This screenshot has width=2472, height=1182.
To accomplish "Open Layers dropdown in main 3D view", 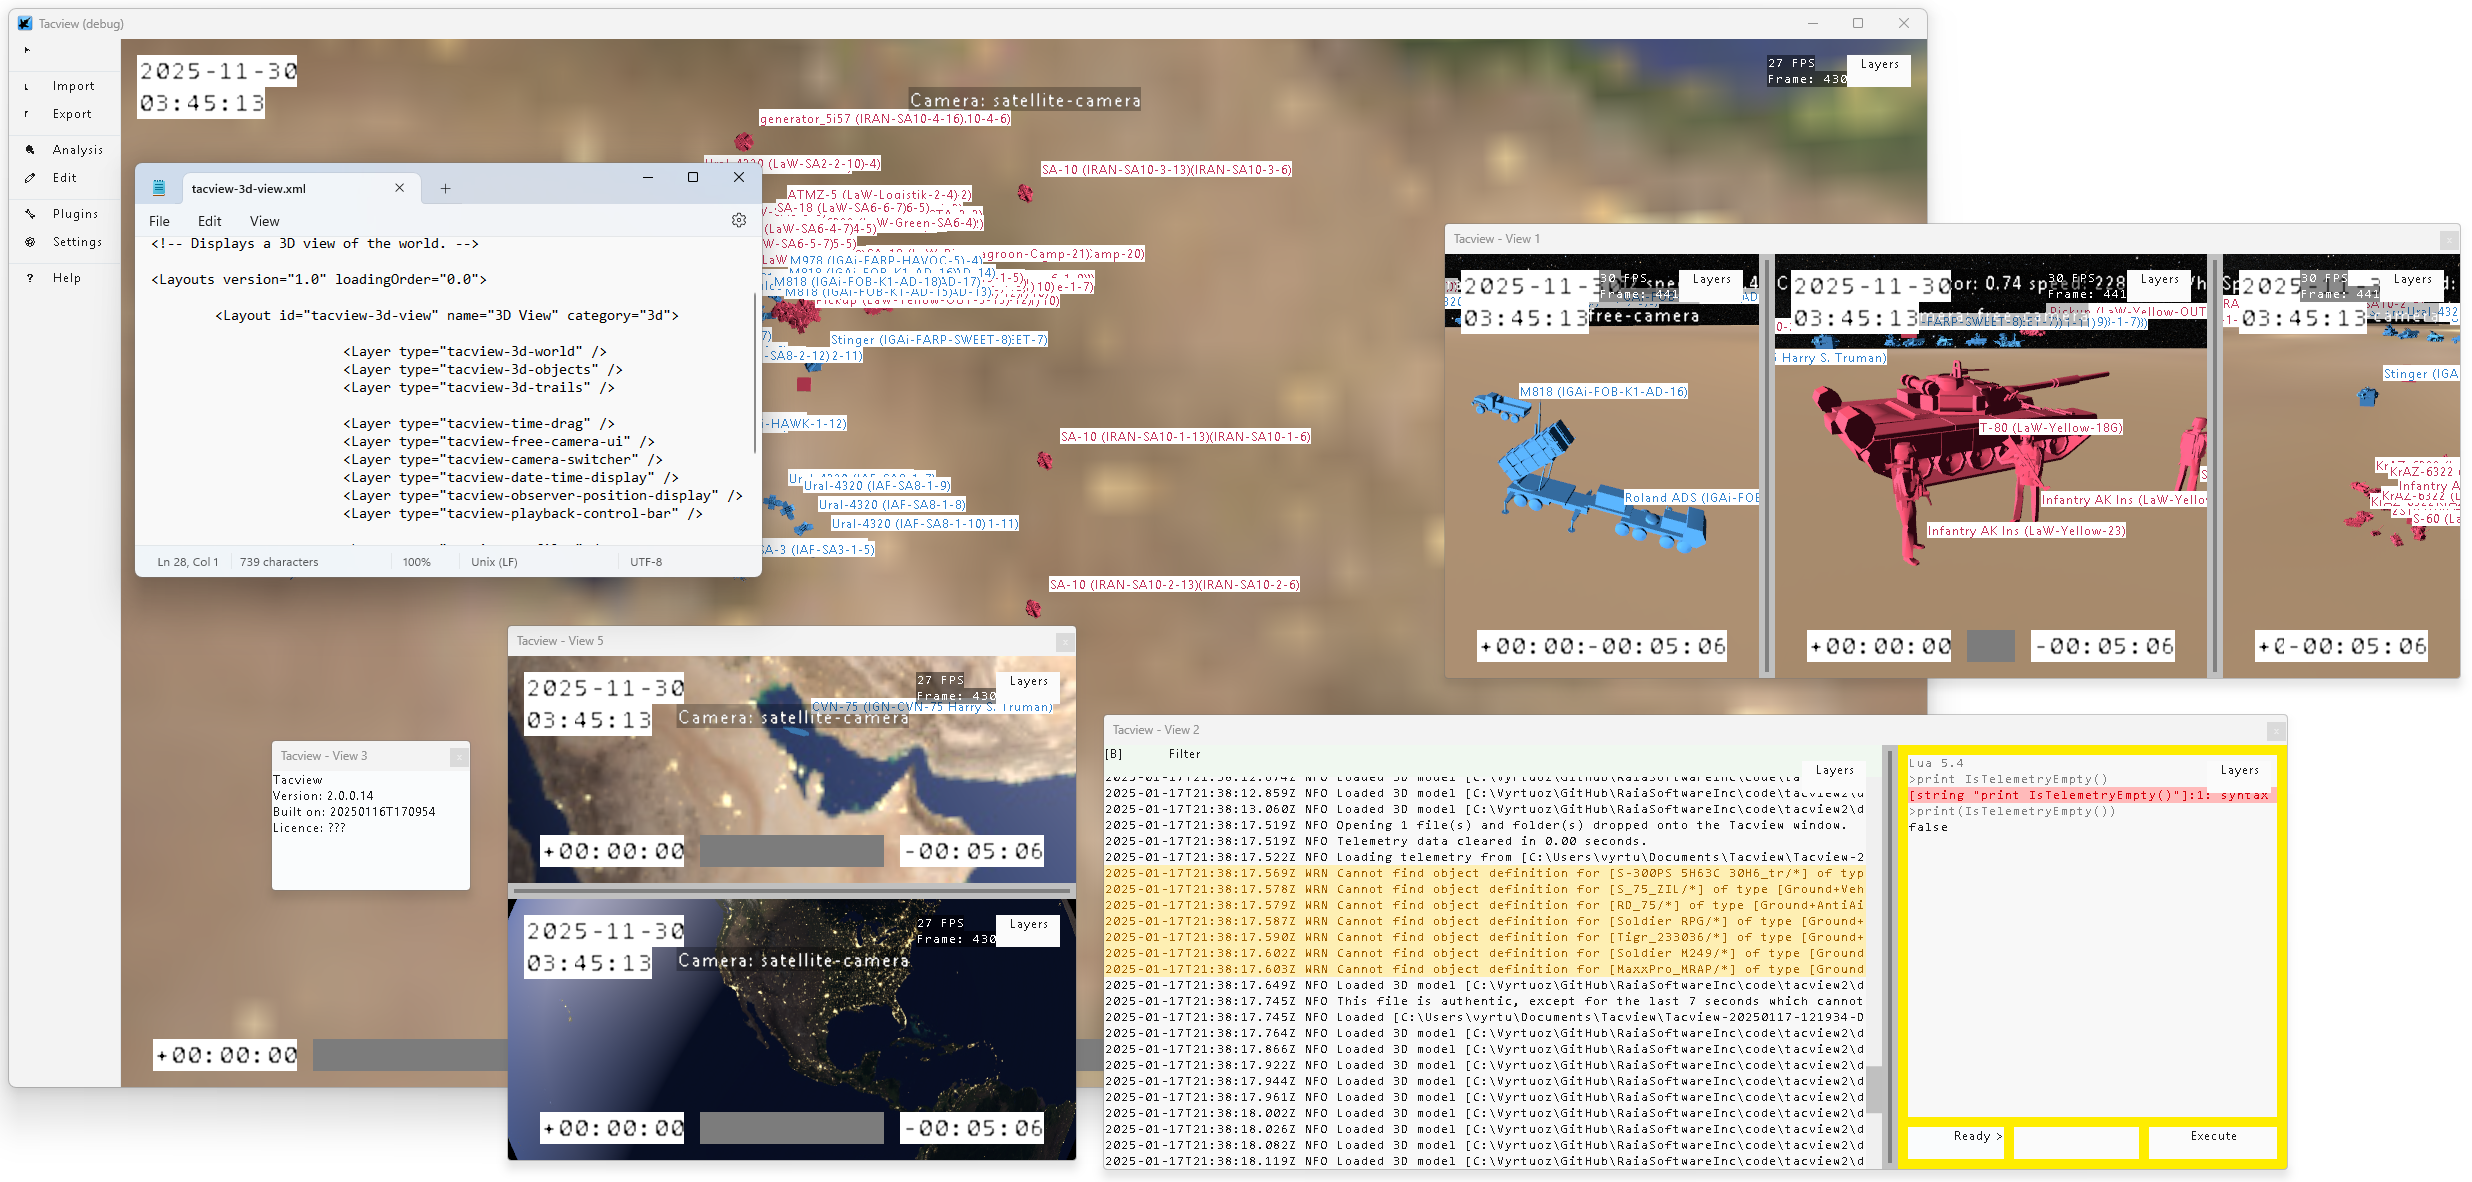I will tap(1879, 65).
